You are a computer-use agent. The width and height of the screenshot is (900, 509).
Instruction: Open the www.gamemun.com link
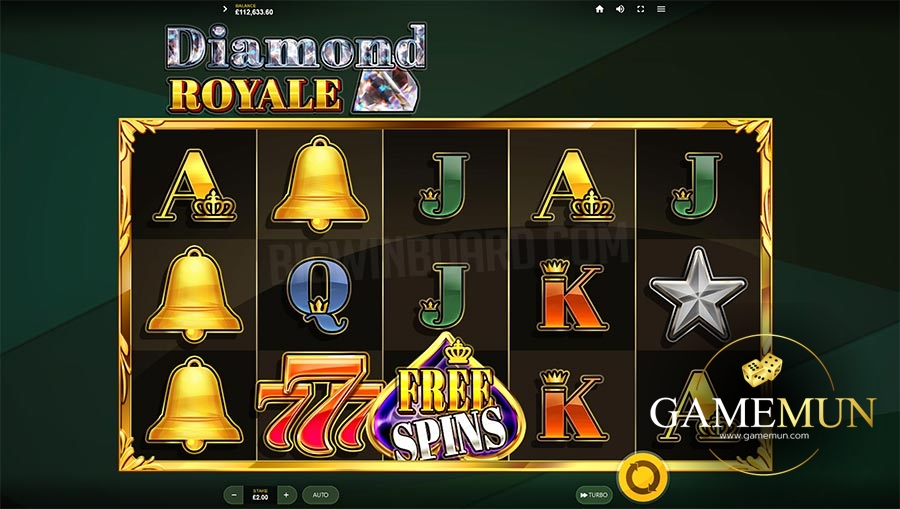(x=764, y=436)
